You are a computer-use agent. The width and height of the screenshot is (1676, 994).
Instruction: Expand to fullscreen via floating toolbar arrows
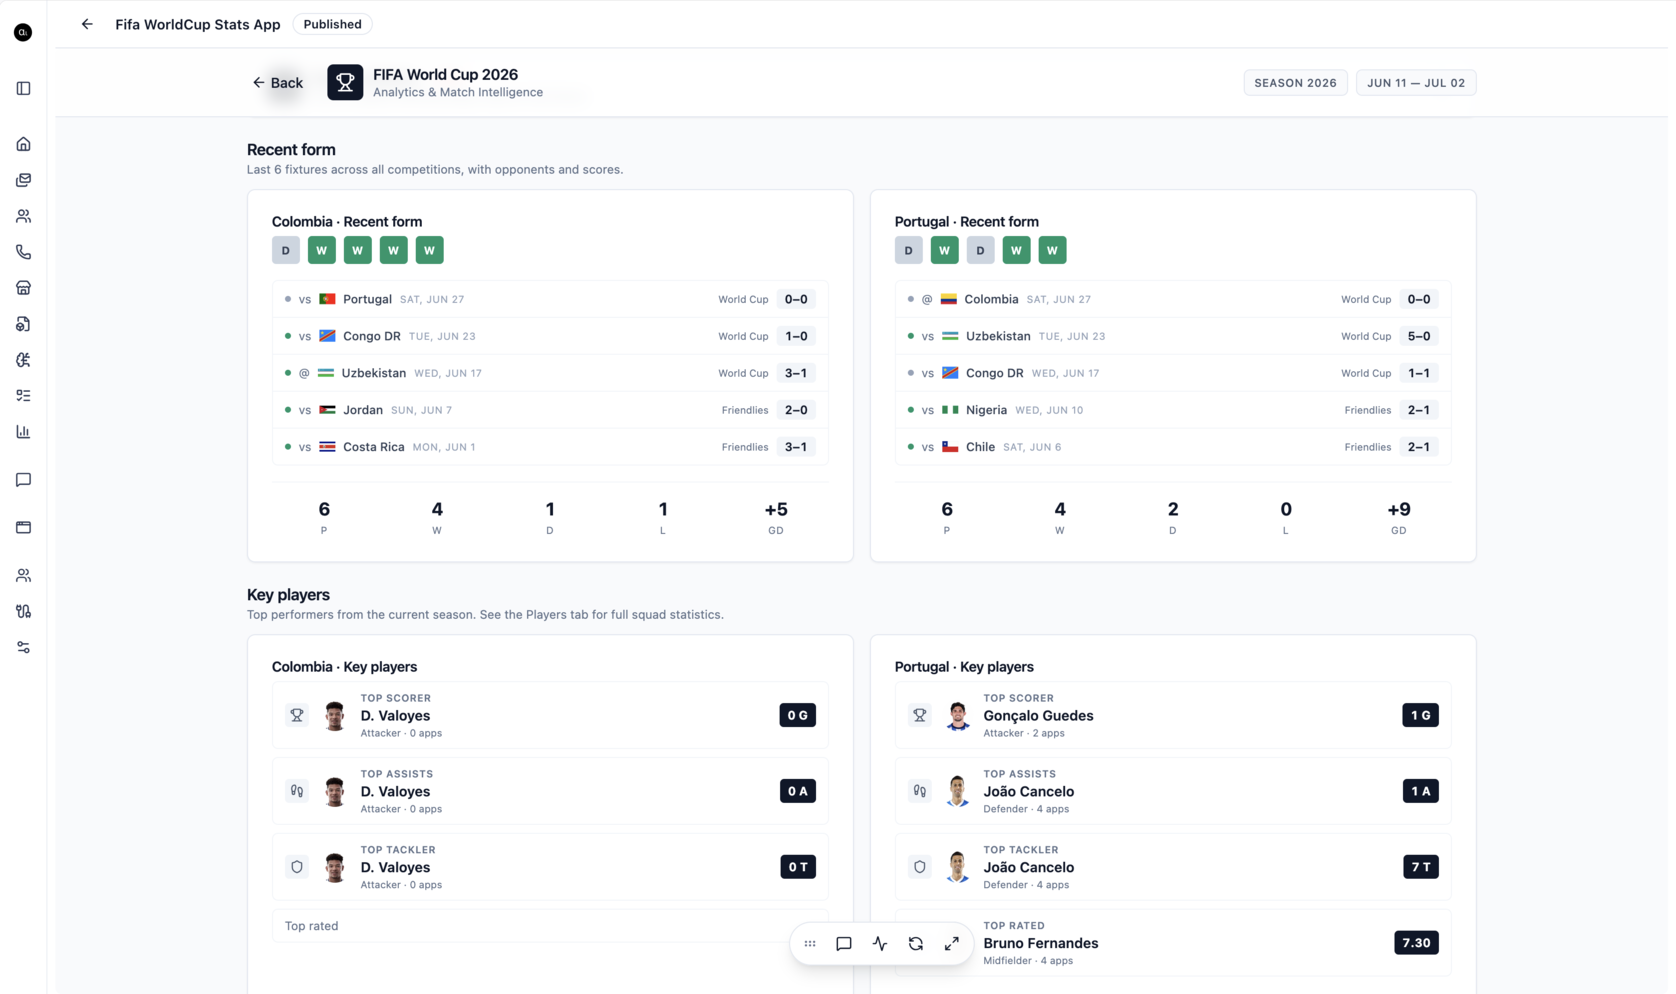[x=952, y=943]
